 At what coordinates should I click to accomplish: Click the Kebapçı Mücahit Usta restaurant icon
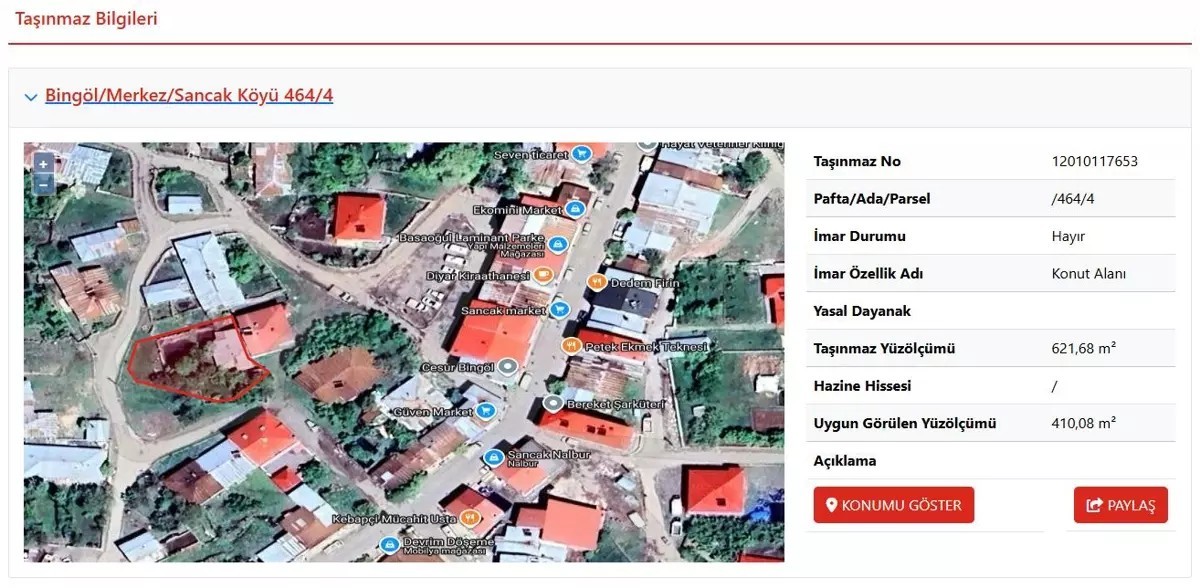pyautogui.click(x=468, y=518)
